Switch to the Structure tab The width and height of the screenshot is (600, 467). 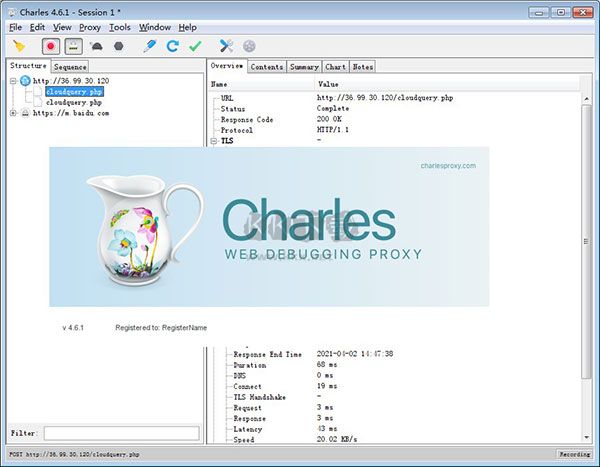pos(28,66)
